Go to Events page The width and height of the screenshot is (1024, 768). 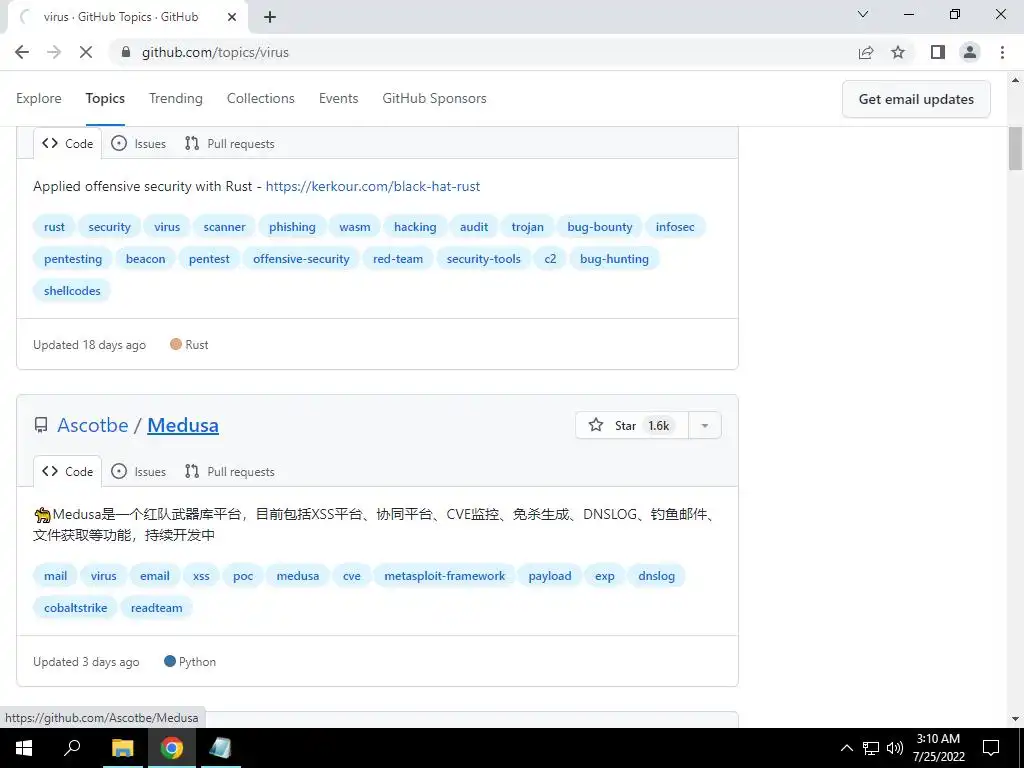[338, 99]
